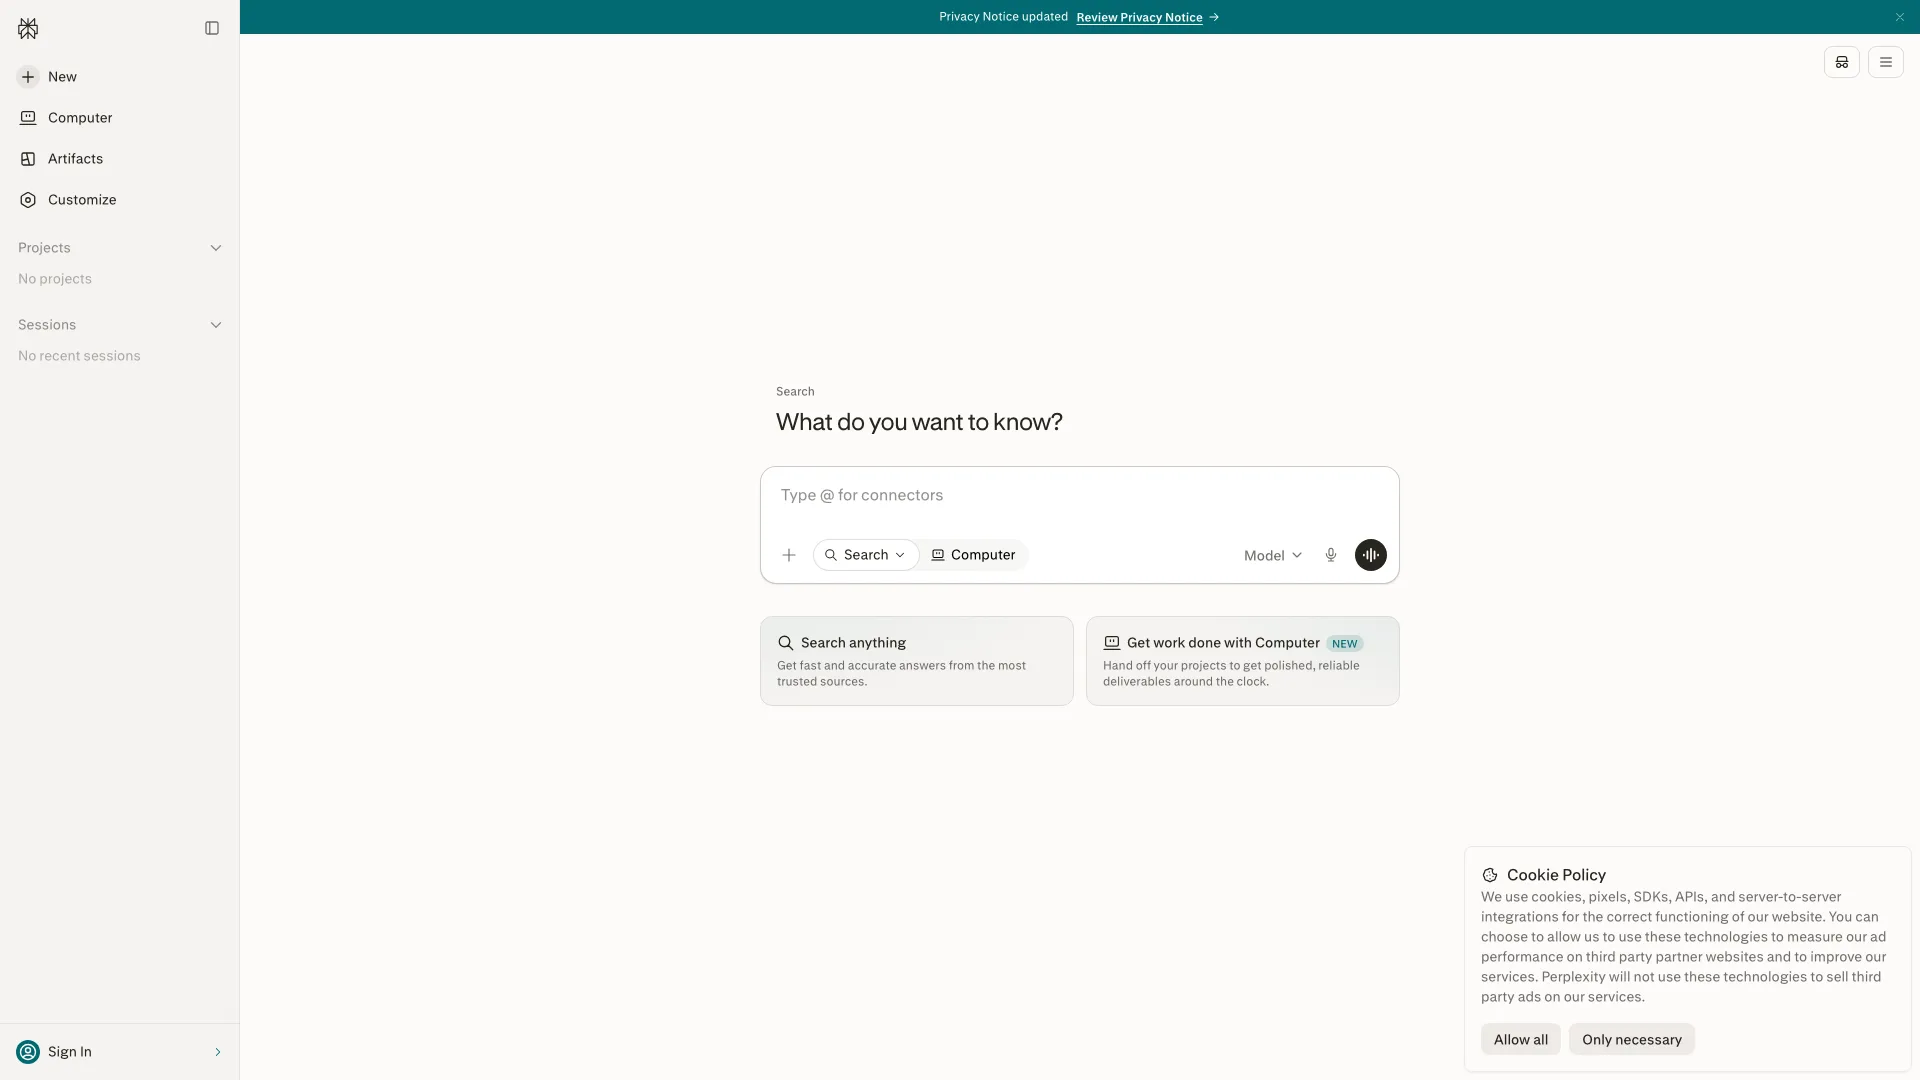1920x1080 pixels.
Task: Click the 'No projects' text
Action: pyautogui.click(x=55, y=279)
